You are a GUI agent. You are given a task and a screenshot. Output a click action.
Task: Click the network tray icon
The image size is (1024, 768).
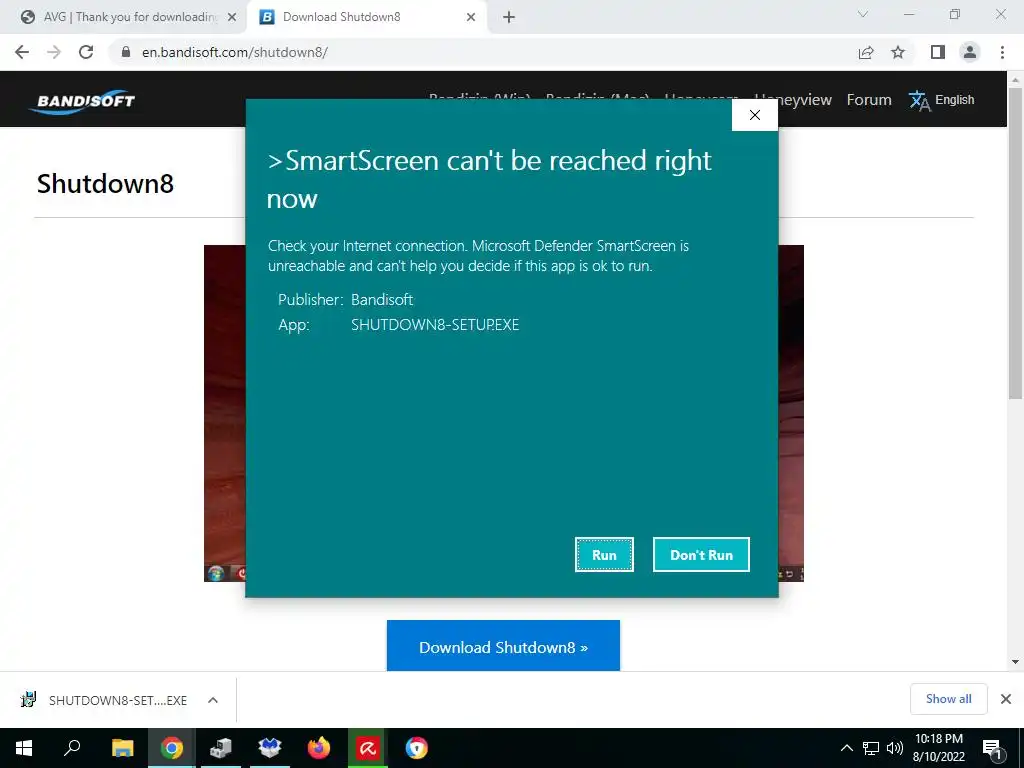tap(871, 748)
